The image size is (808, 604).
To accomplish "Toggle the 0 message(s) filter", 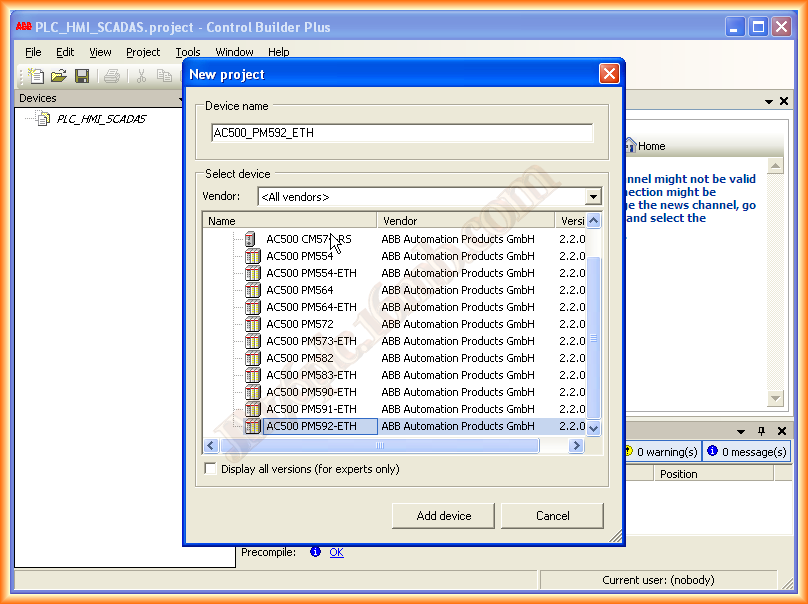I will (745, 452).
